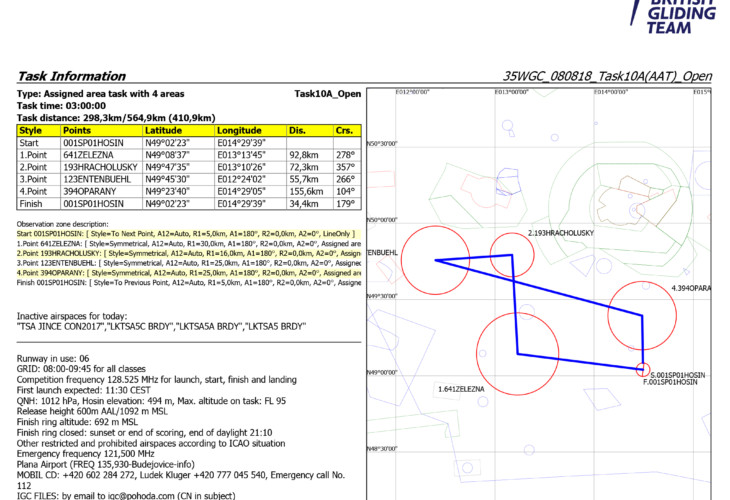Viewport: 730px width, 500px height.
Task: Click the 4.394OPARA waypoint label on map
Action: (690, 288)
